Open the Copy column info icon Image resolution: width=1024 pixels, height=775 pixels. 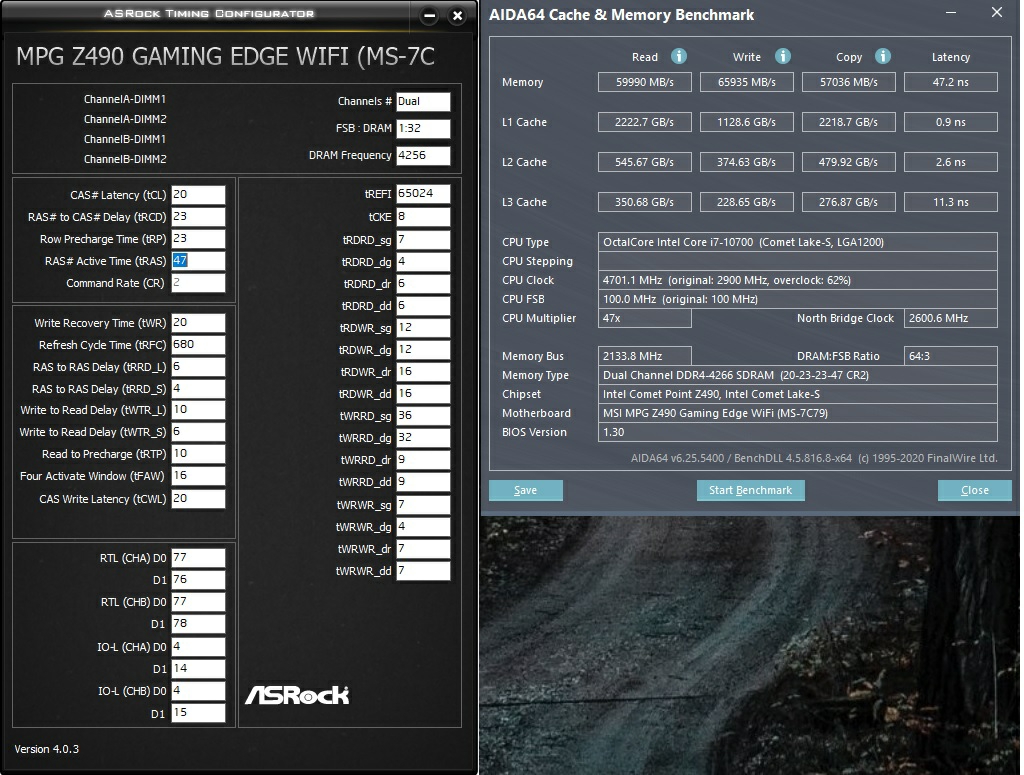(x=882, y=56)
